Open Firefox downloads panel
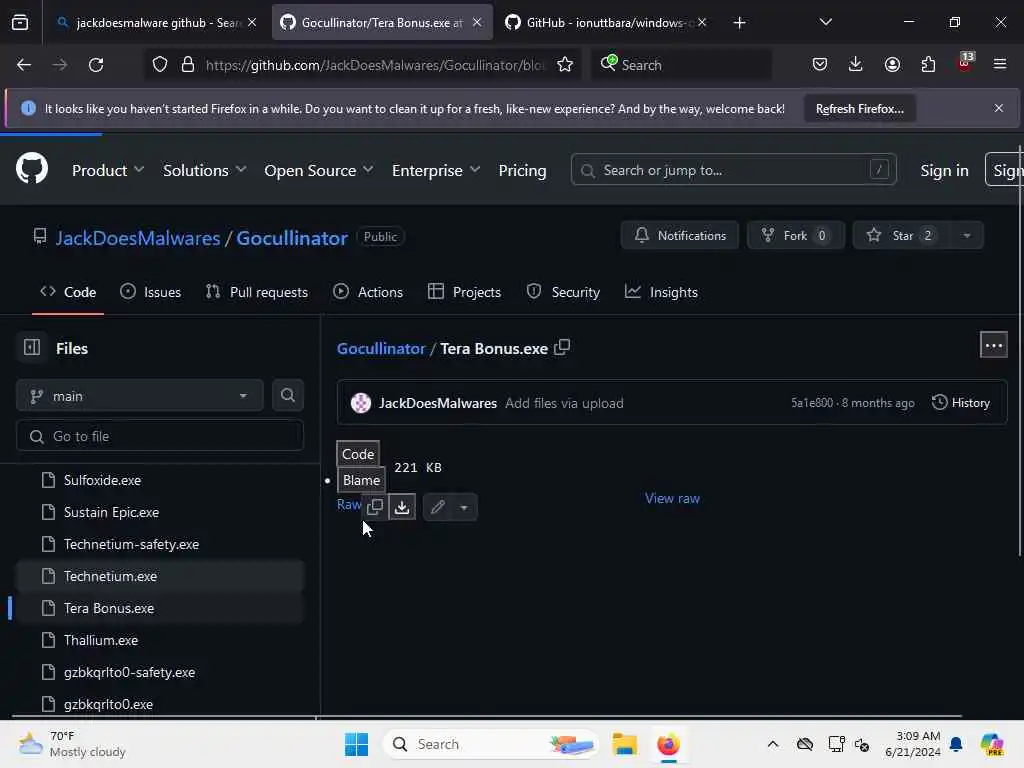Viewport: 1024px width, 768px height. 856,64
